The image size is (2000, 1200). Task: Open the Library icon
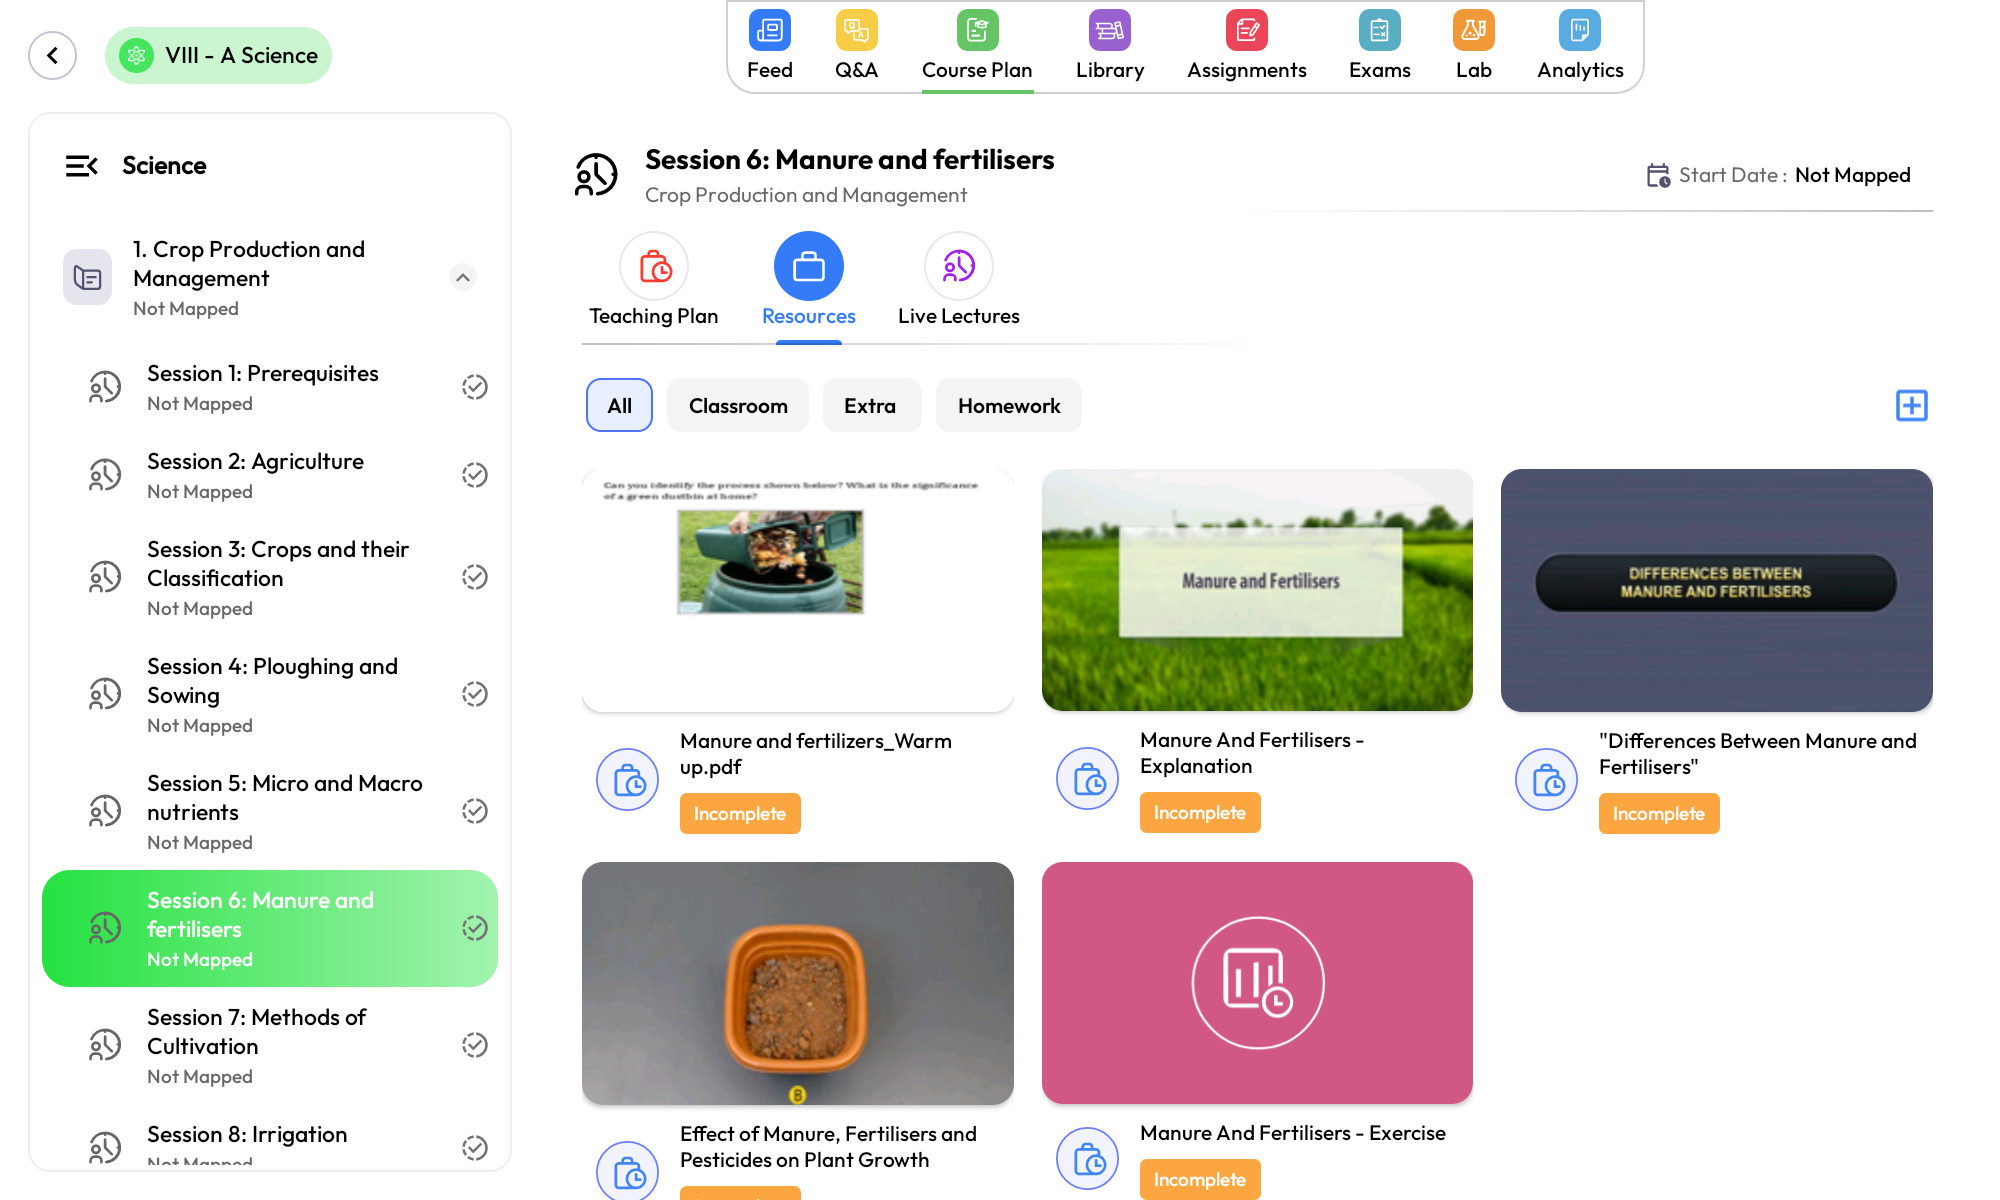tap(1109, 31)
